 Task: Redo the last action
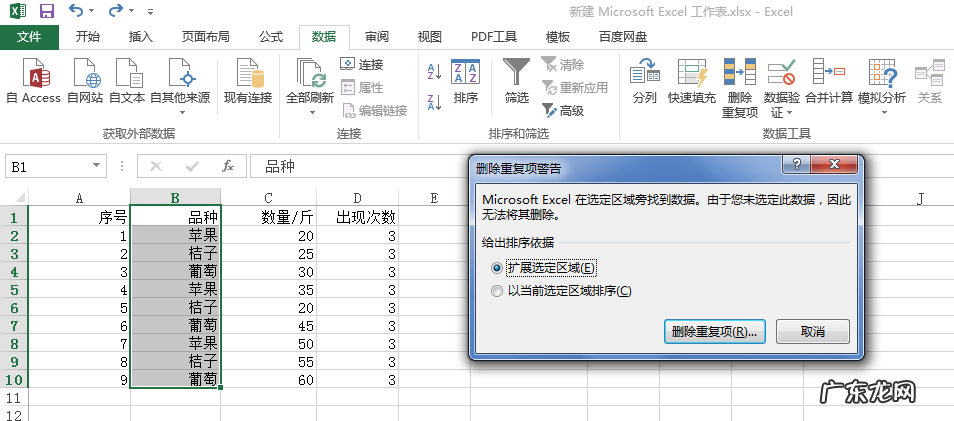(115, 10)
